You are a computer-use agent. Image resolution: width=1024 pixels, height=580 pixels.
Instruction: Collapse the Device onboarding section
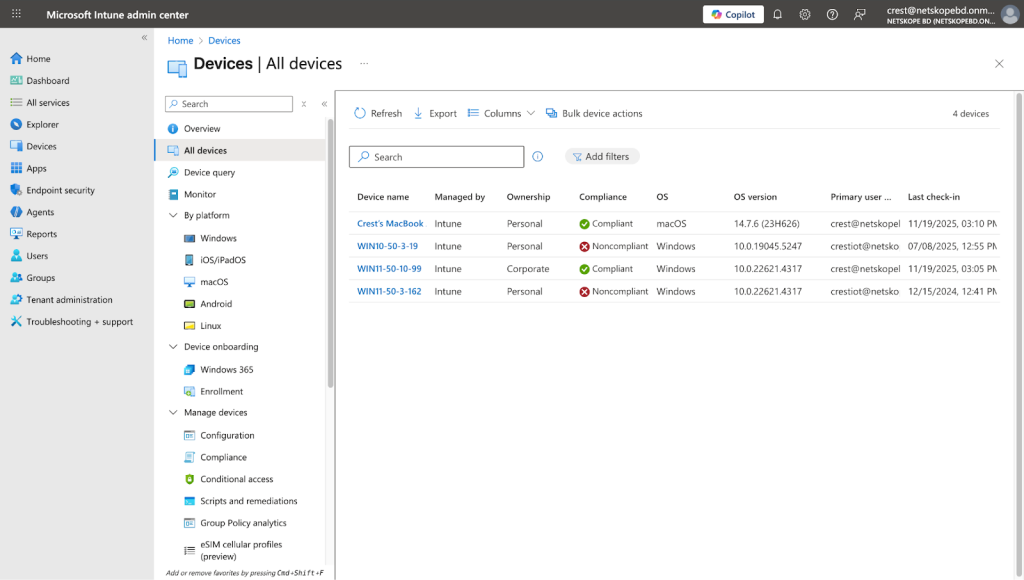[x=173, y=346]
